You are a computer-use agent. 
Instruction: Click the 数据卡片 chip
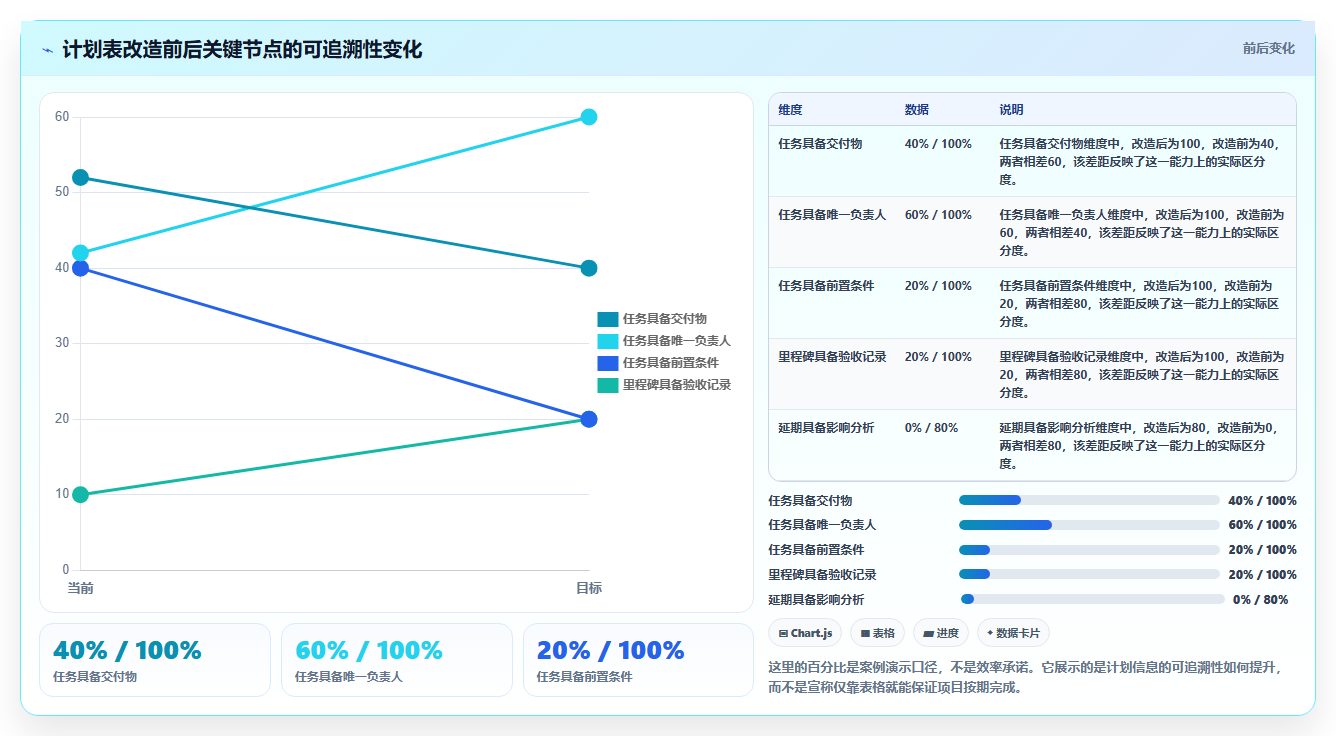coord(1013,633)
